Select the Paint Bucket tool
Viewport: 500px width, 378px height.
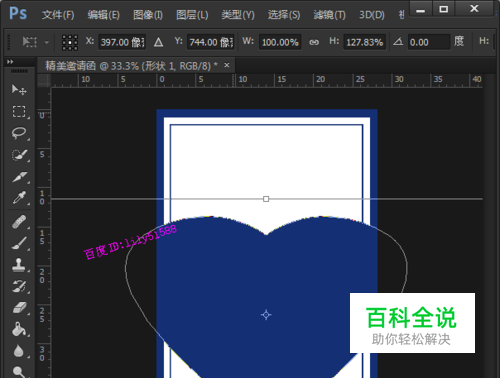click(x=19, y=329)
